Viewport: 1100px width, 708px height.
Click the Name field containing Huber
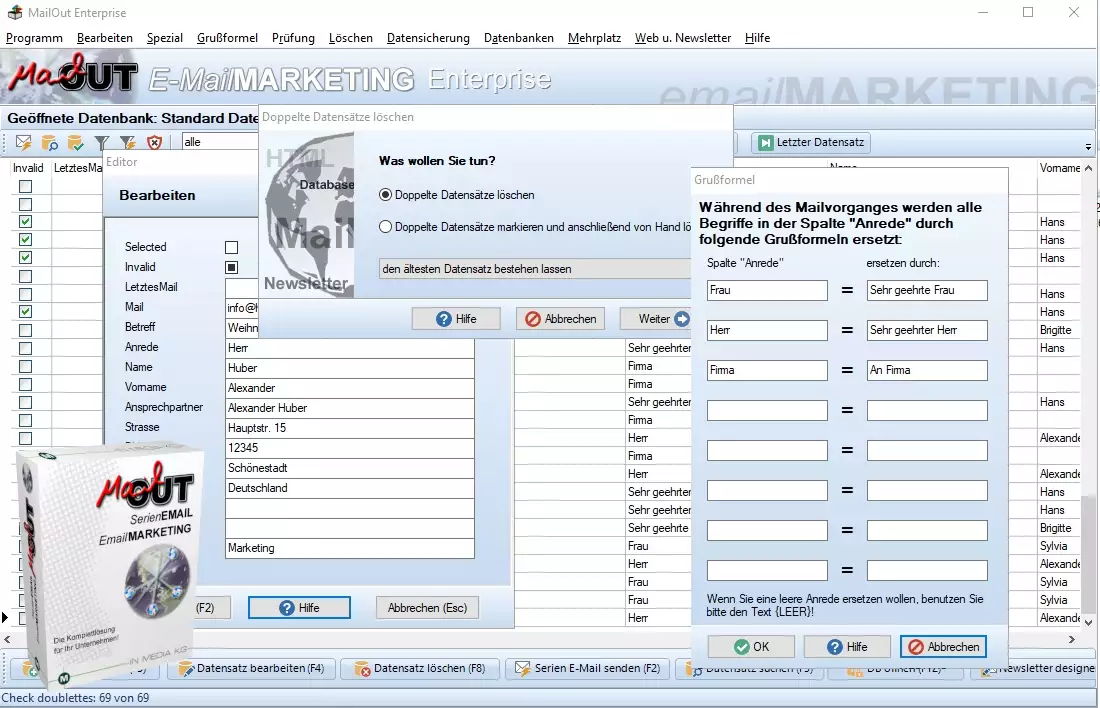click(349, 368)
